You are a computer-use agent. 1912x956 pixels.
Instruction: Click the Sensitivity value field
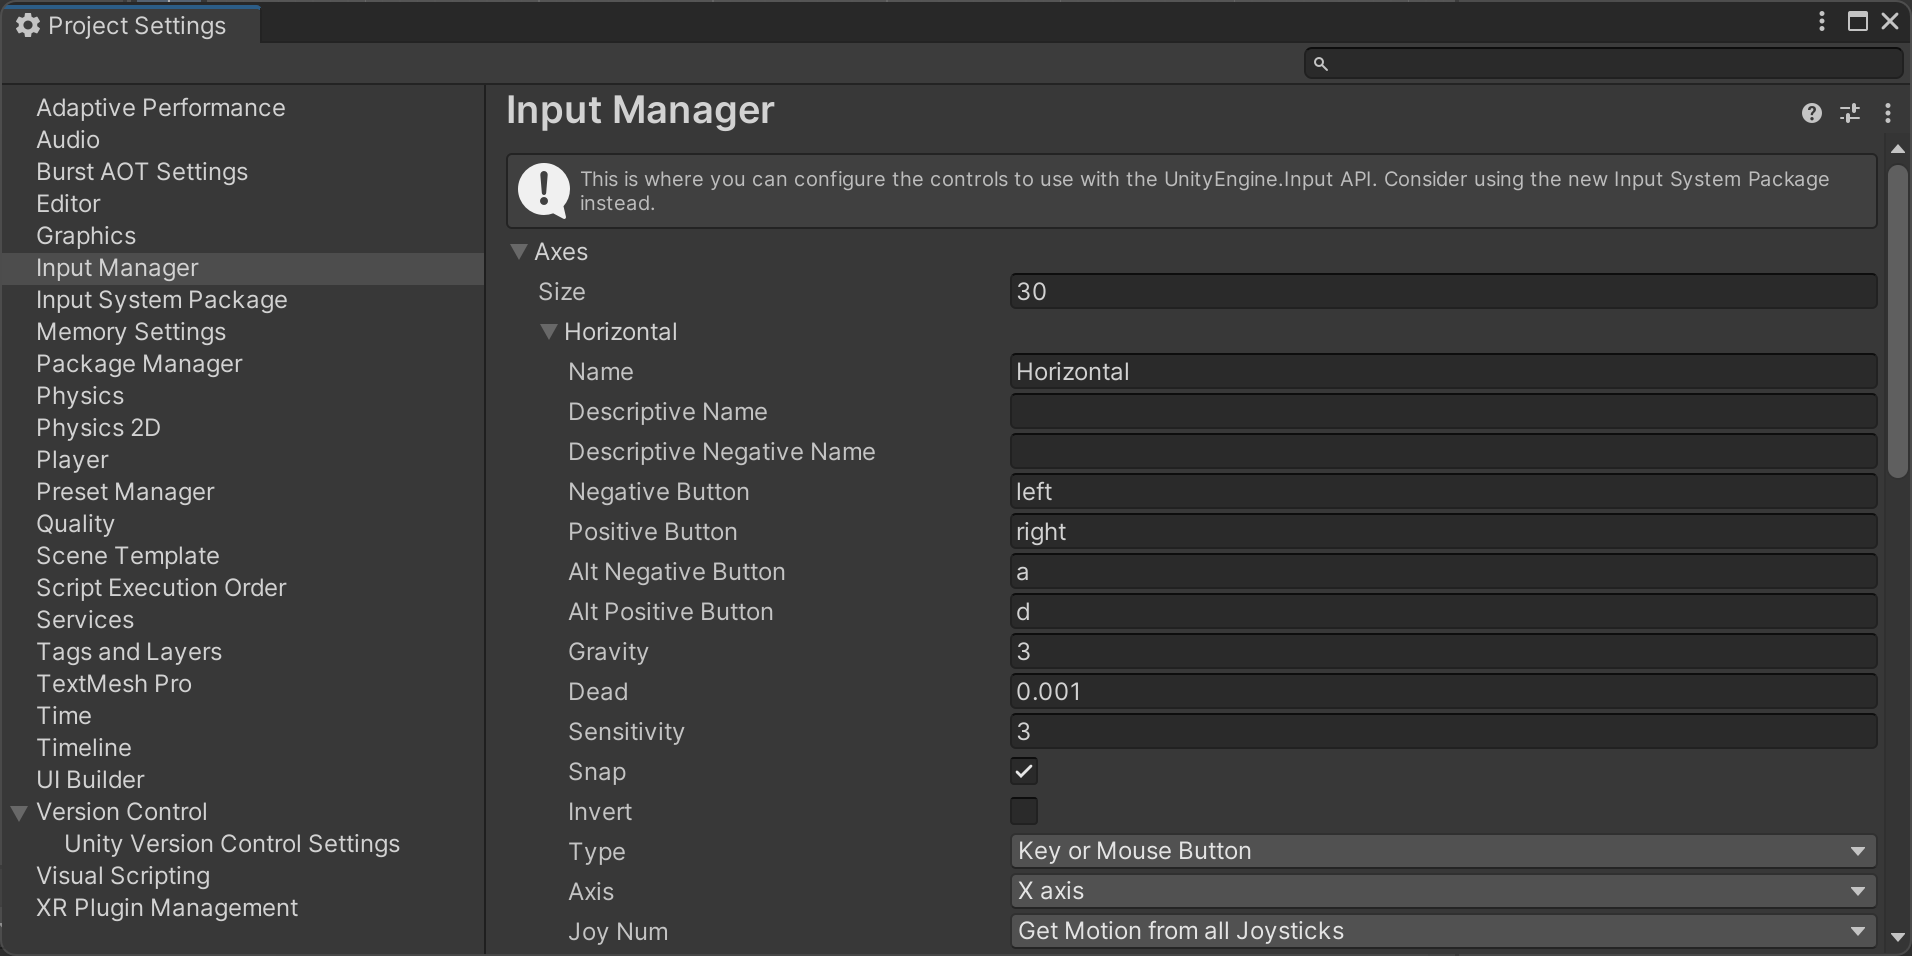point(1443,732)
